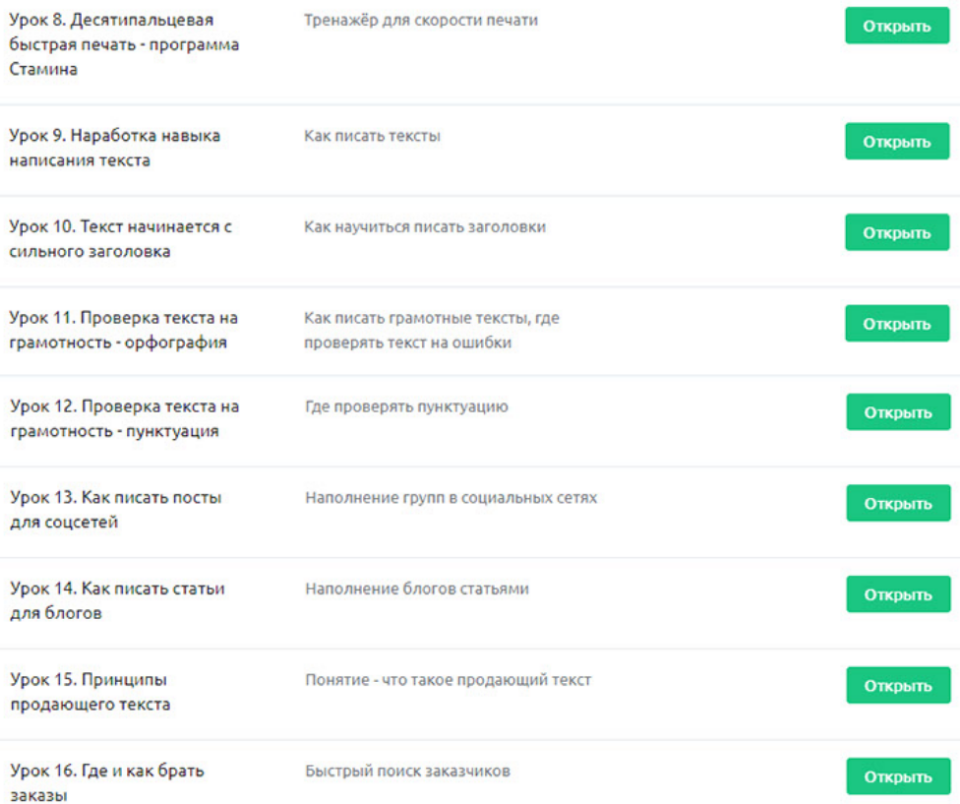Viewport: 960px width, 804px height.
Task: Open Урок 14 using Открыть button
Action: pos(897,595)
